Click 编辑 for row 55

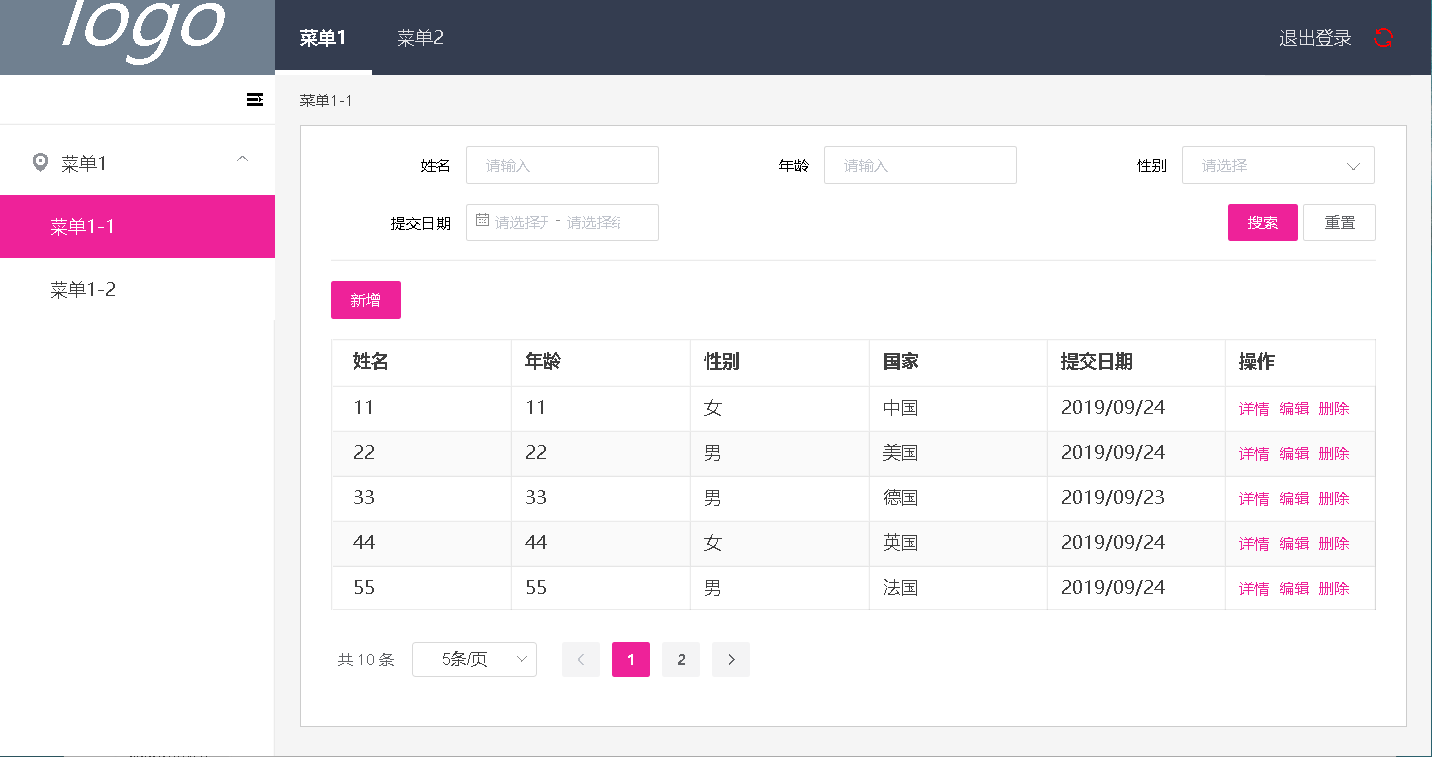[x=1294, y=588]
